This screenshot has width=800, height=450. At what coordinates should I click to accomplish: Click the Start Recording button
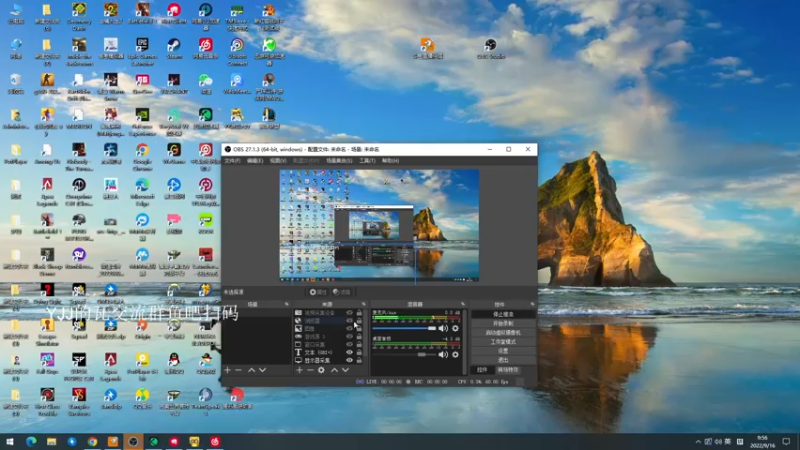coord(503,323)
